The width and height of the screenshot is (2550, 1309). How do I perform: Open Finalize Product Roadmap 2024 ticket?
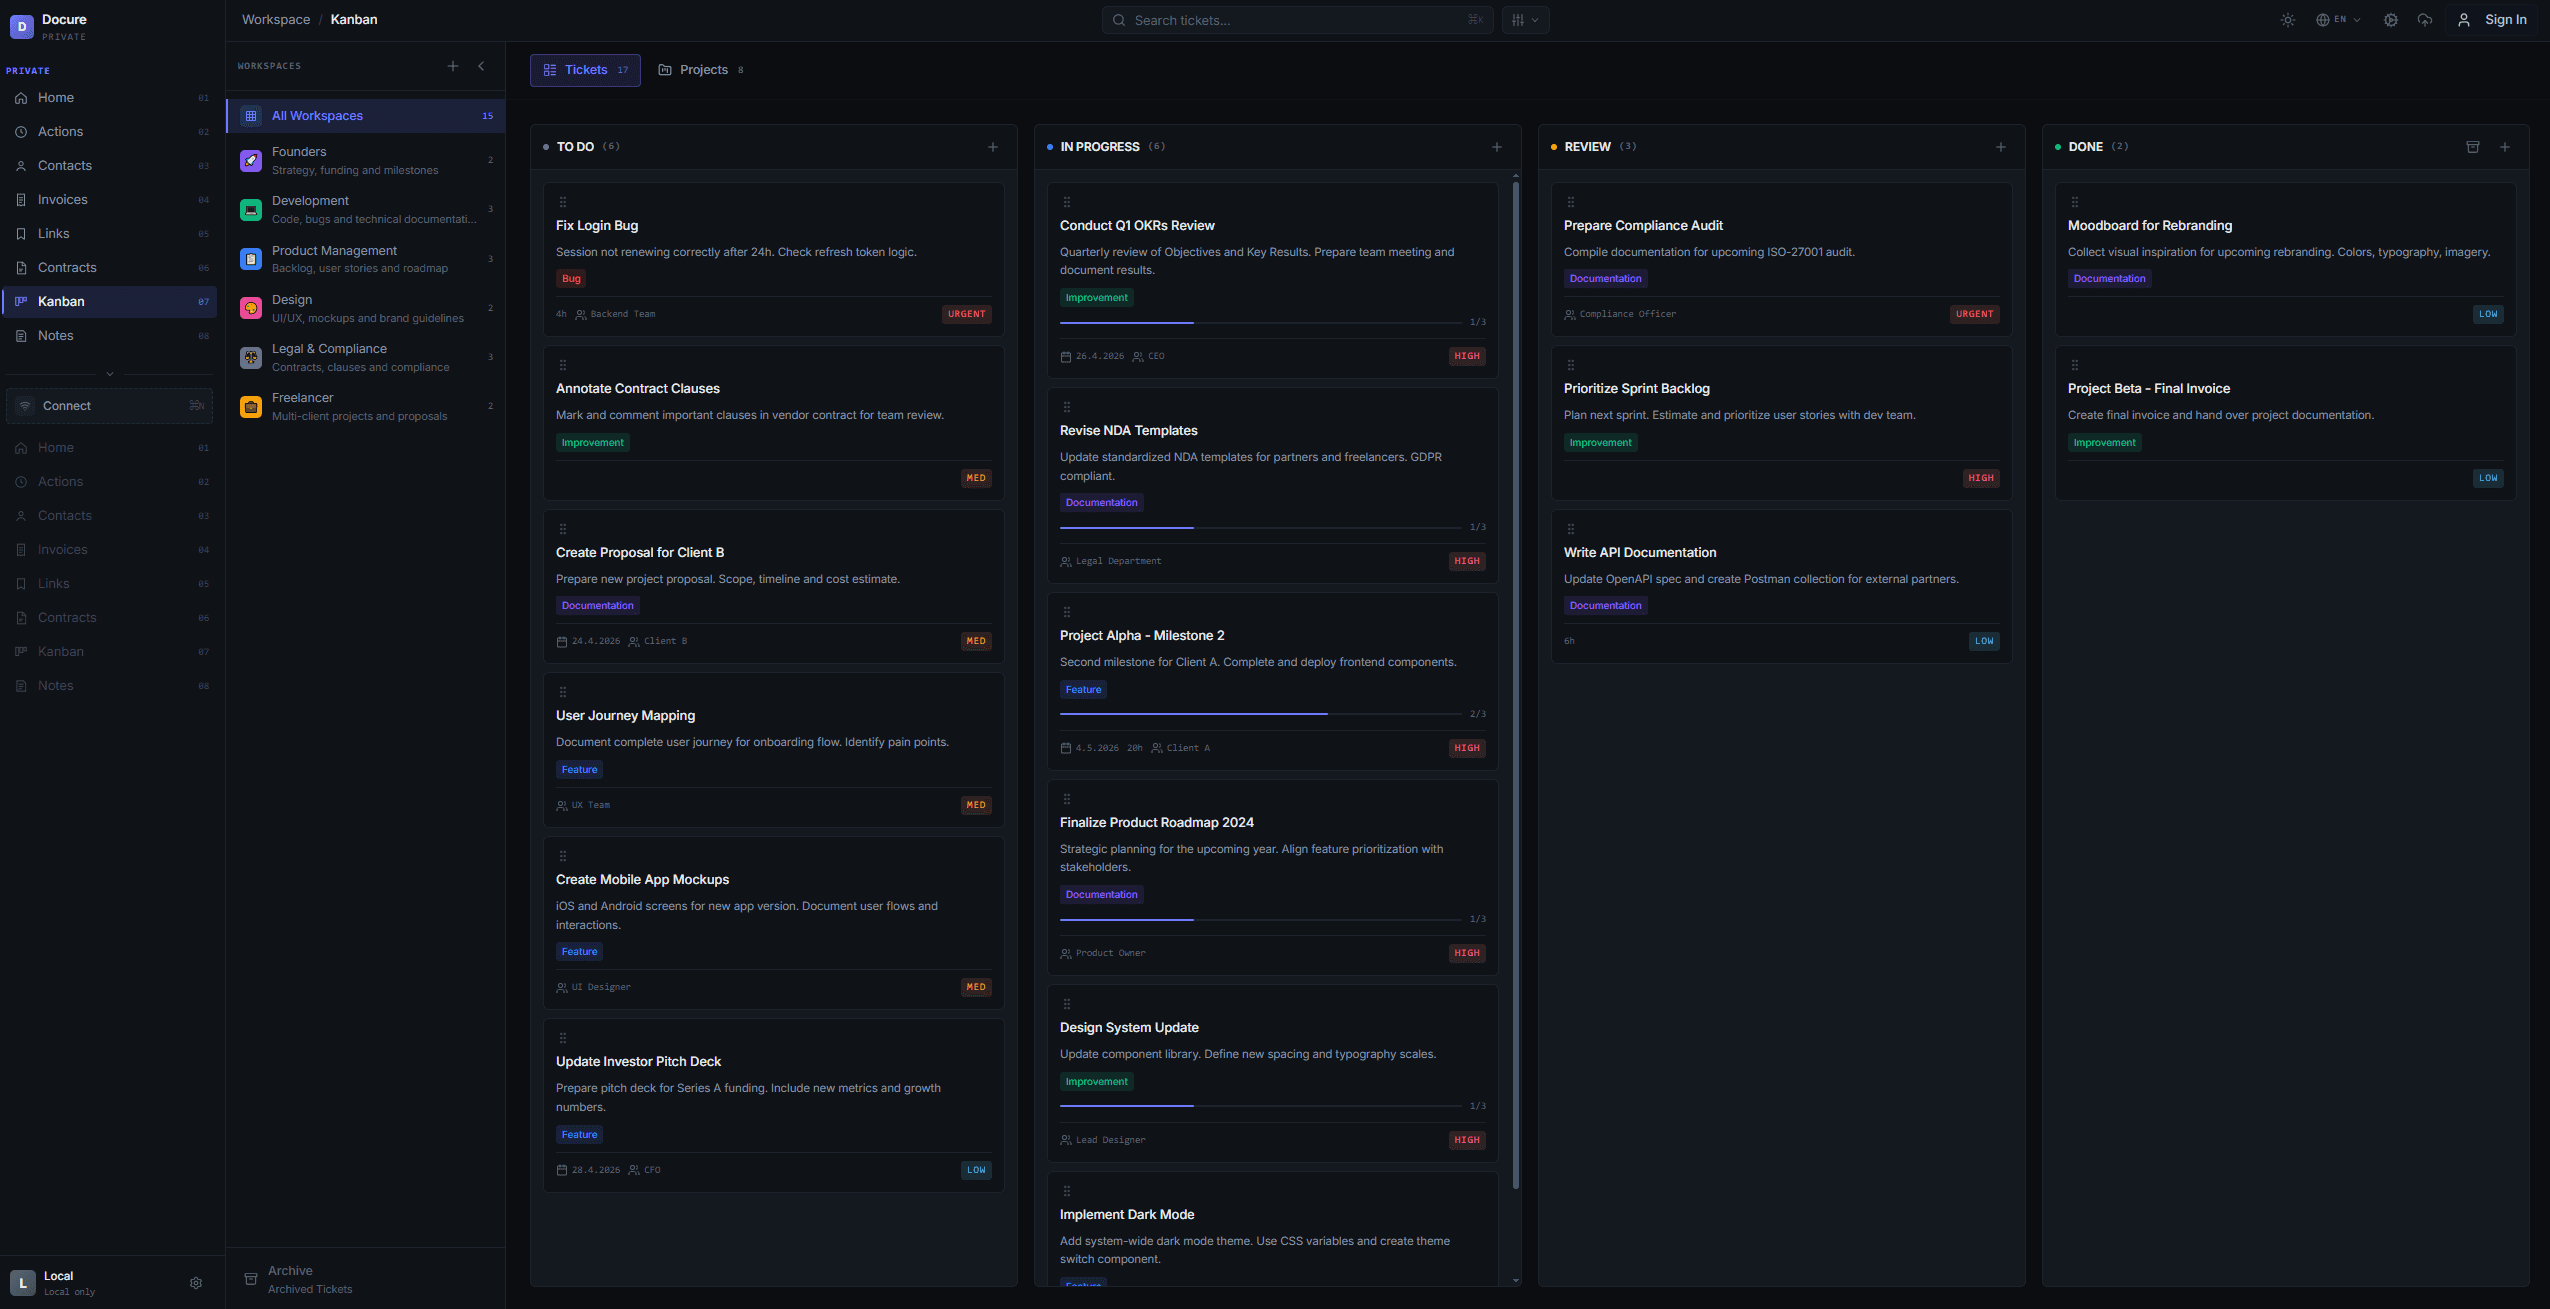(x=1272, y=877)
